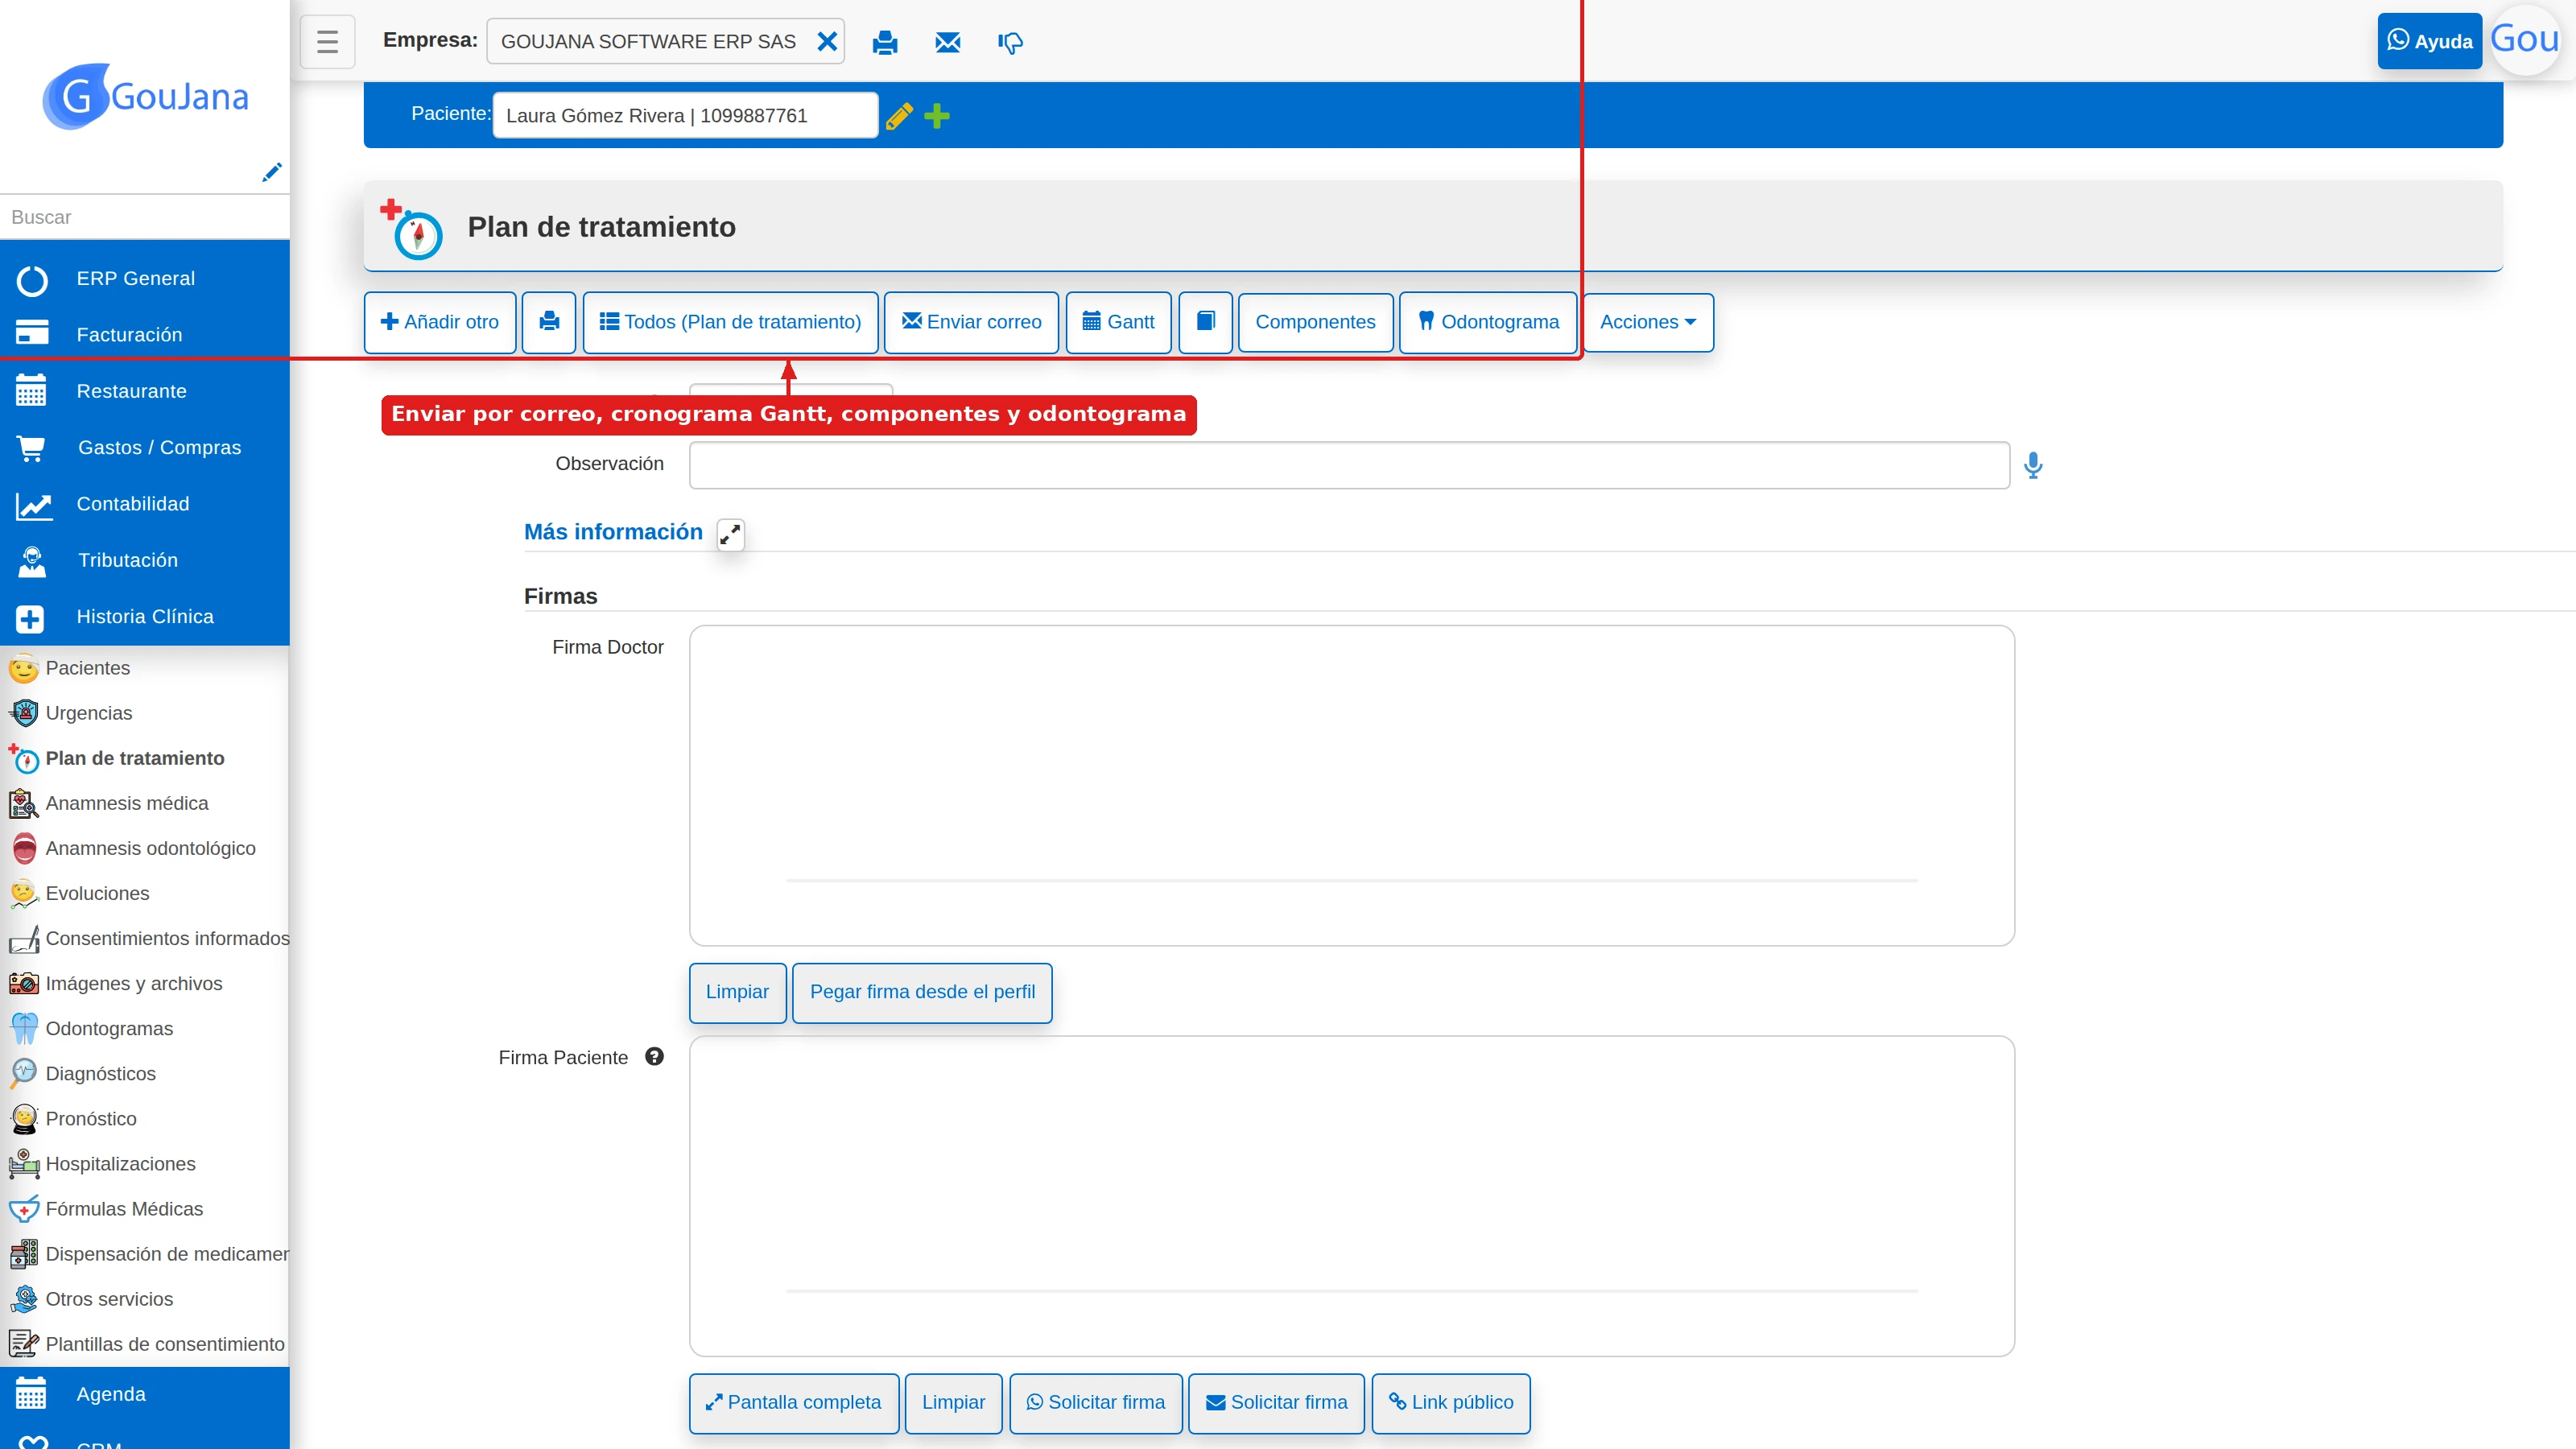
Task: Clear the Empresa selection with X
Action: point(827,42)
